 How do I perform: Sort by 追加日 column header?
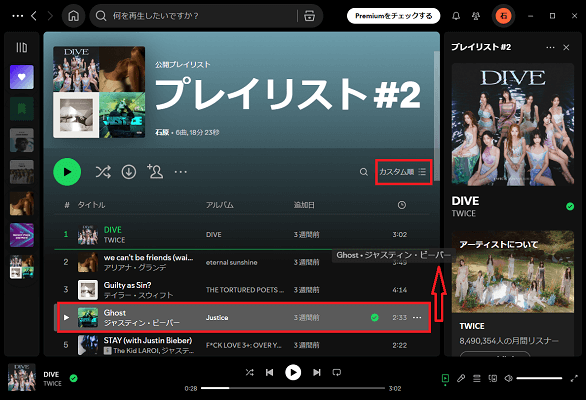pyautogui.click(x=304, y=205)
